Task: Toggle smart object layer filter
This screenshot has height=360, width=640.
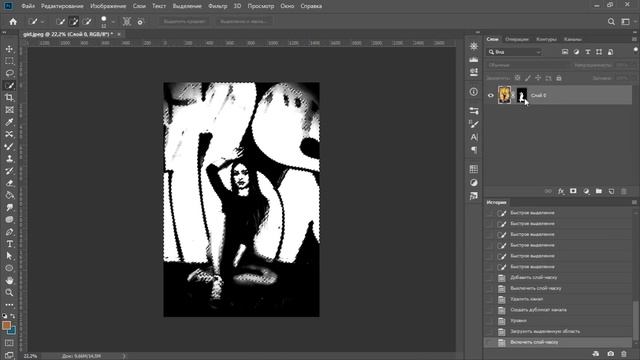Action: tap(610, 52)
